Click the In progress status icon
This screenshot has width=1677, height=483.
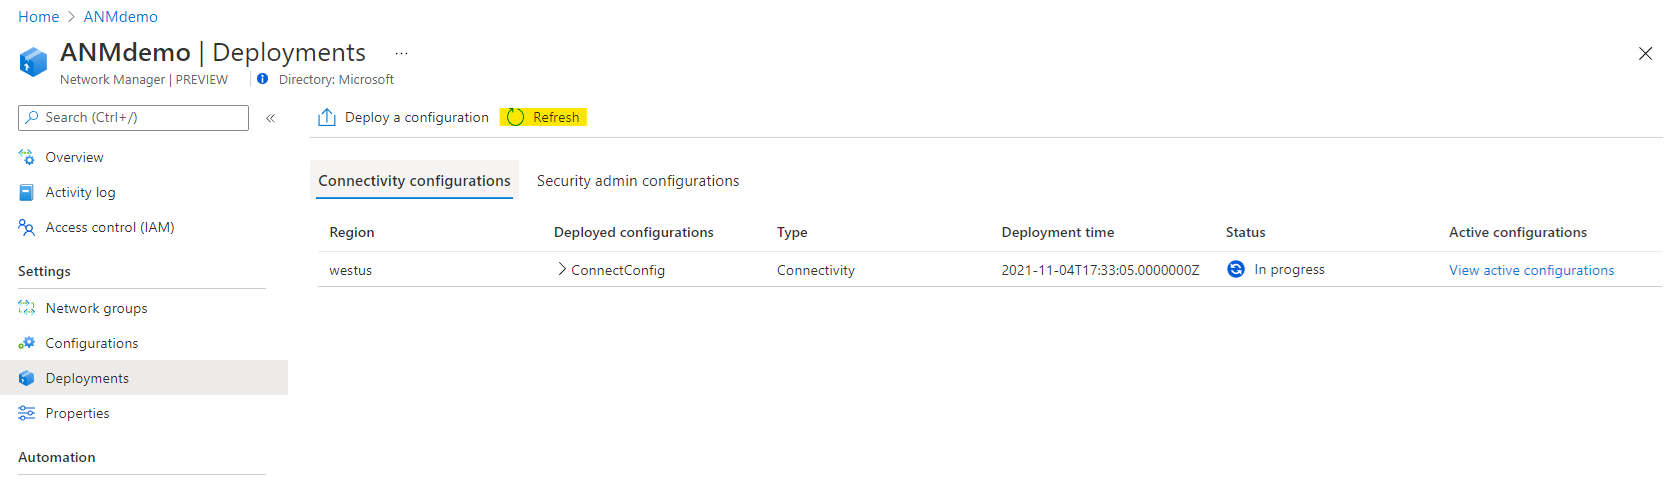pos(1236,269)
